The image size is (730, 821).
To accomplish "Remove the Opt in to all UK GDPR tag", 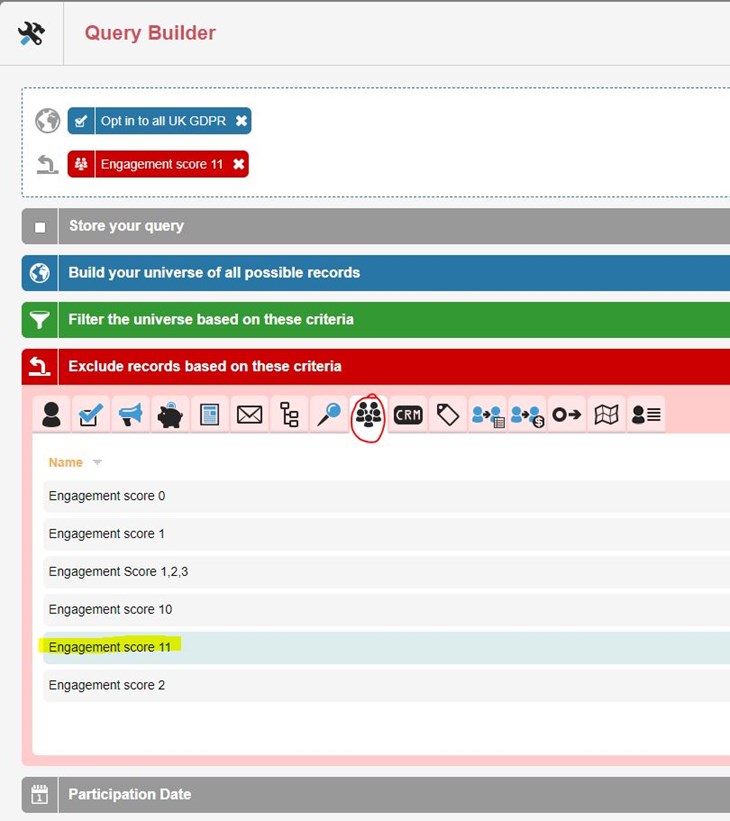I will tap(241, 121).
